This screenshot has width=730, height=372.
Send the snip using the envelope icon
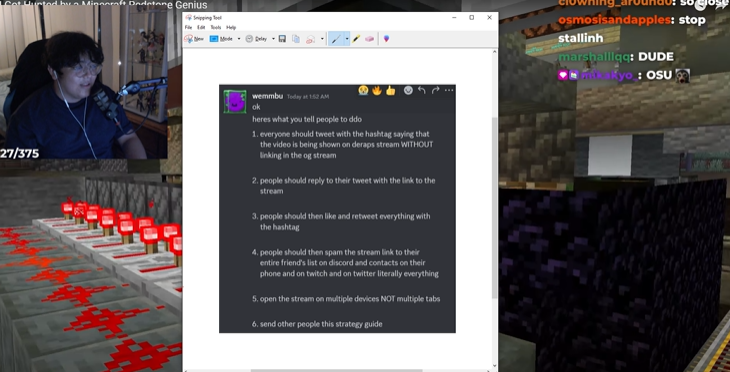pos(311,40)
